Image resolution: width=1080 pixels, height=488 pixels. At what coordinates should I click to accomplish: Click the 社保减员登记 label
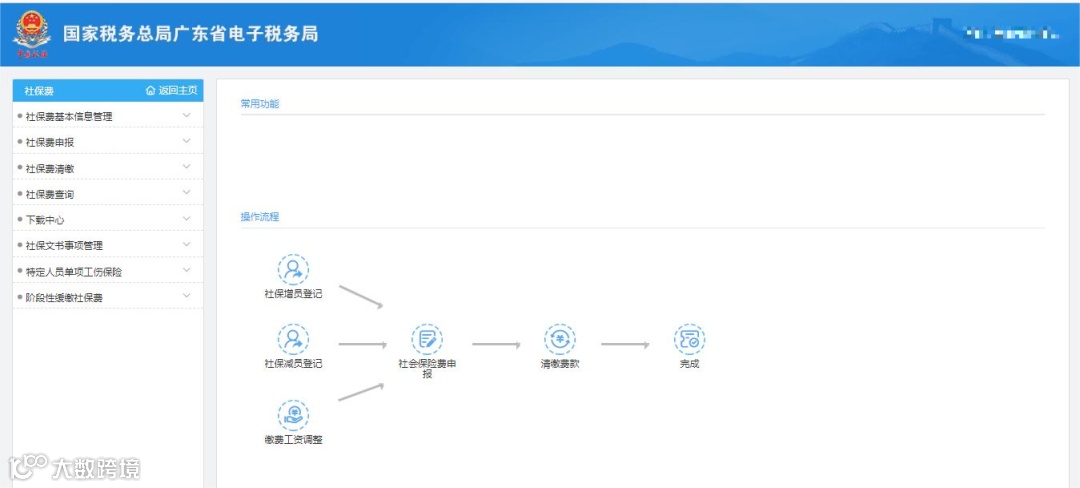pos(293,363)
